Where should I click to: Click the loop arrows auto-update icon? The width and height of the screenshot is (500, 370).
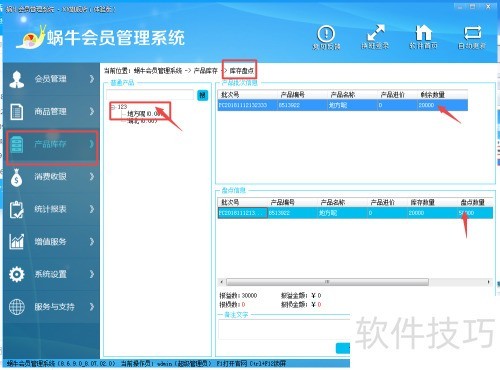tap(472, 33)
